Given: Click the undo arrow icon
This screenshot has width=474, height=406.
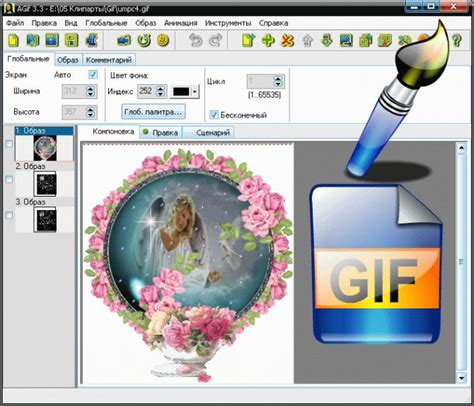Looking at the screenshot, I should tap(196, 40).
